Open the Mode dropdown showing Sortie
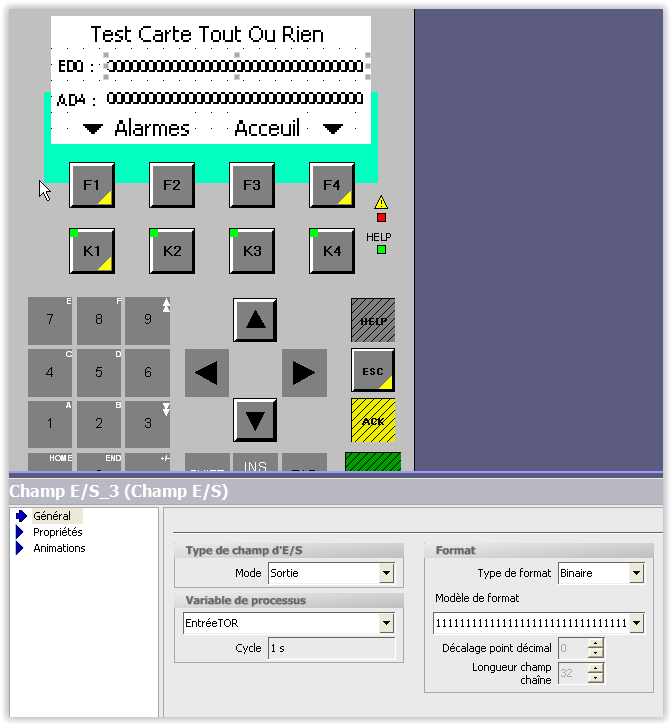 click(x=386, y=574)
